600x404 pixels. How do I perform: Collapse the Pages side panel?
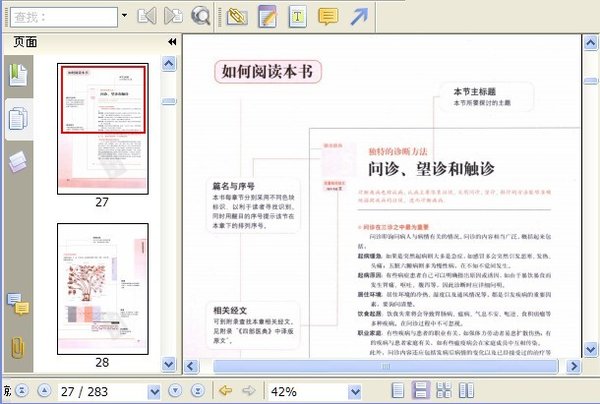click(172, 42)
